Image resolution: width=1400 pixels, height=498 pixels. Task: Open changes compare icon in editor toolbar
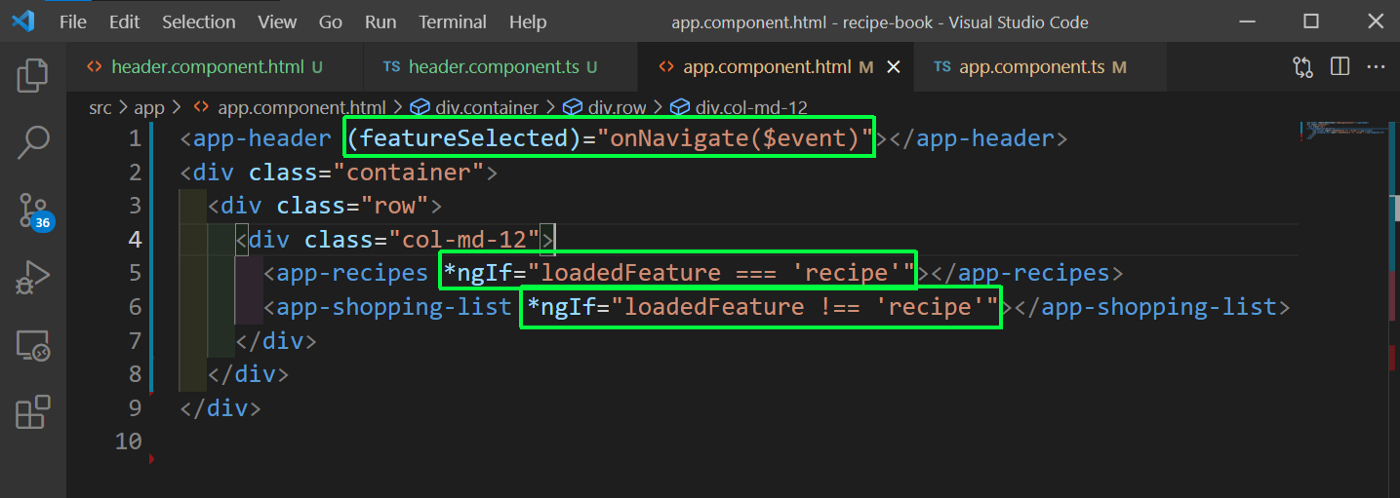coord(1303,67)
